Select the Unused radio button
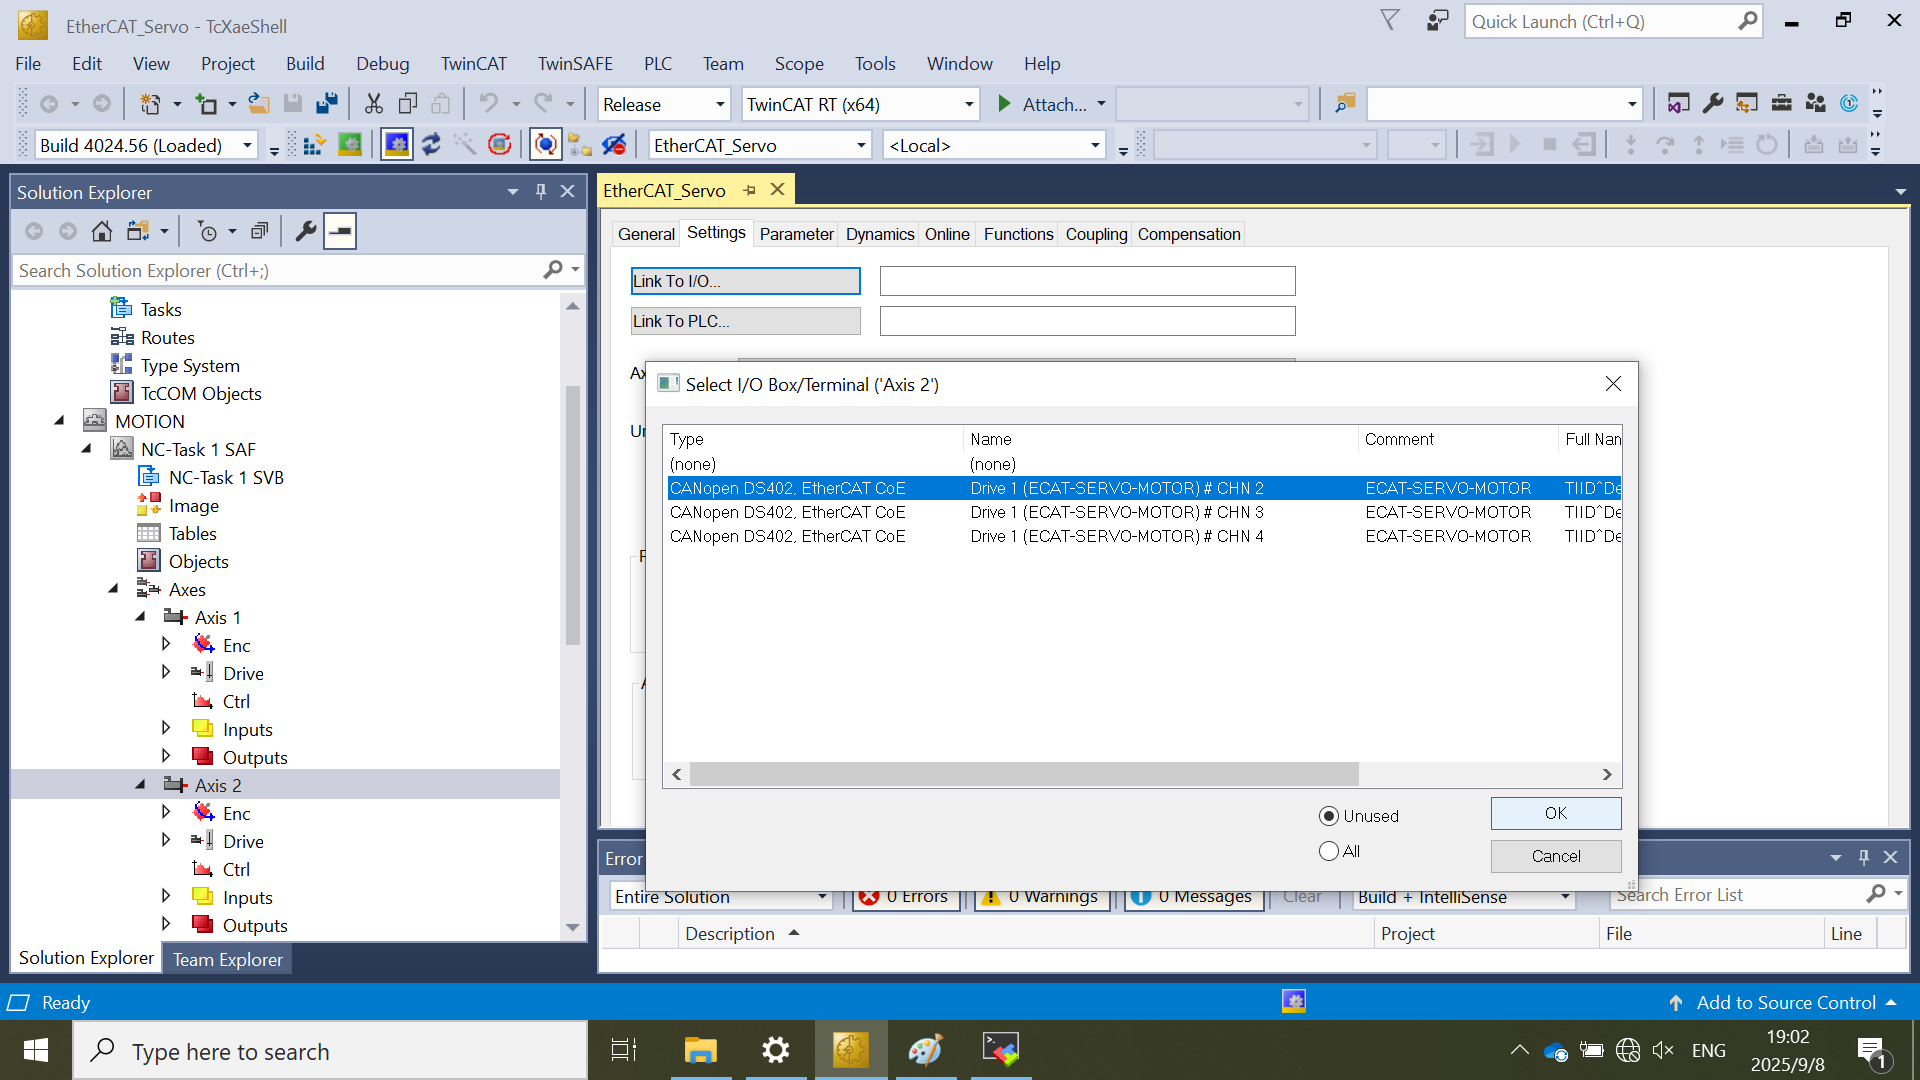 point(1329,816)
